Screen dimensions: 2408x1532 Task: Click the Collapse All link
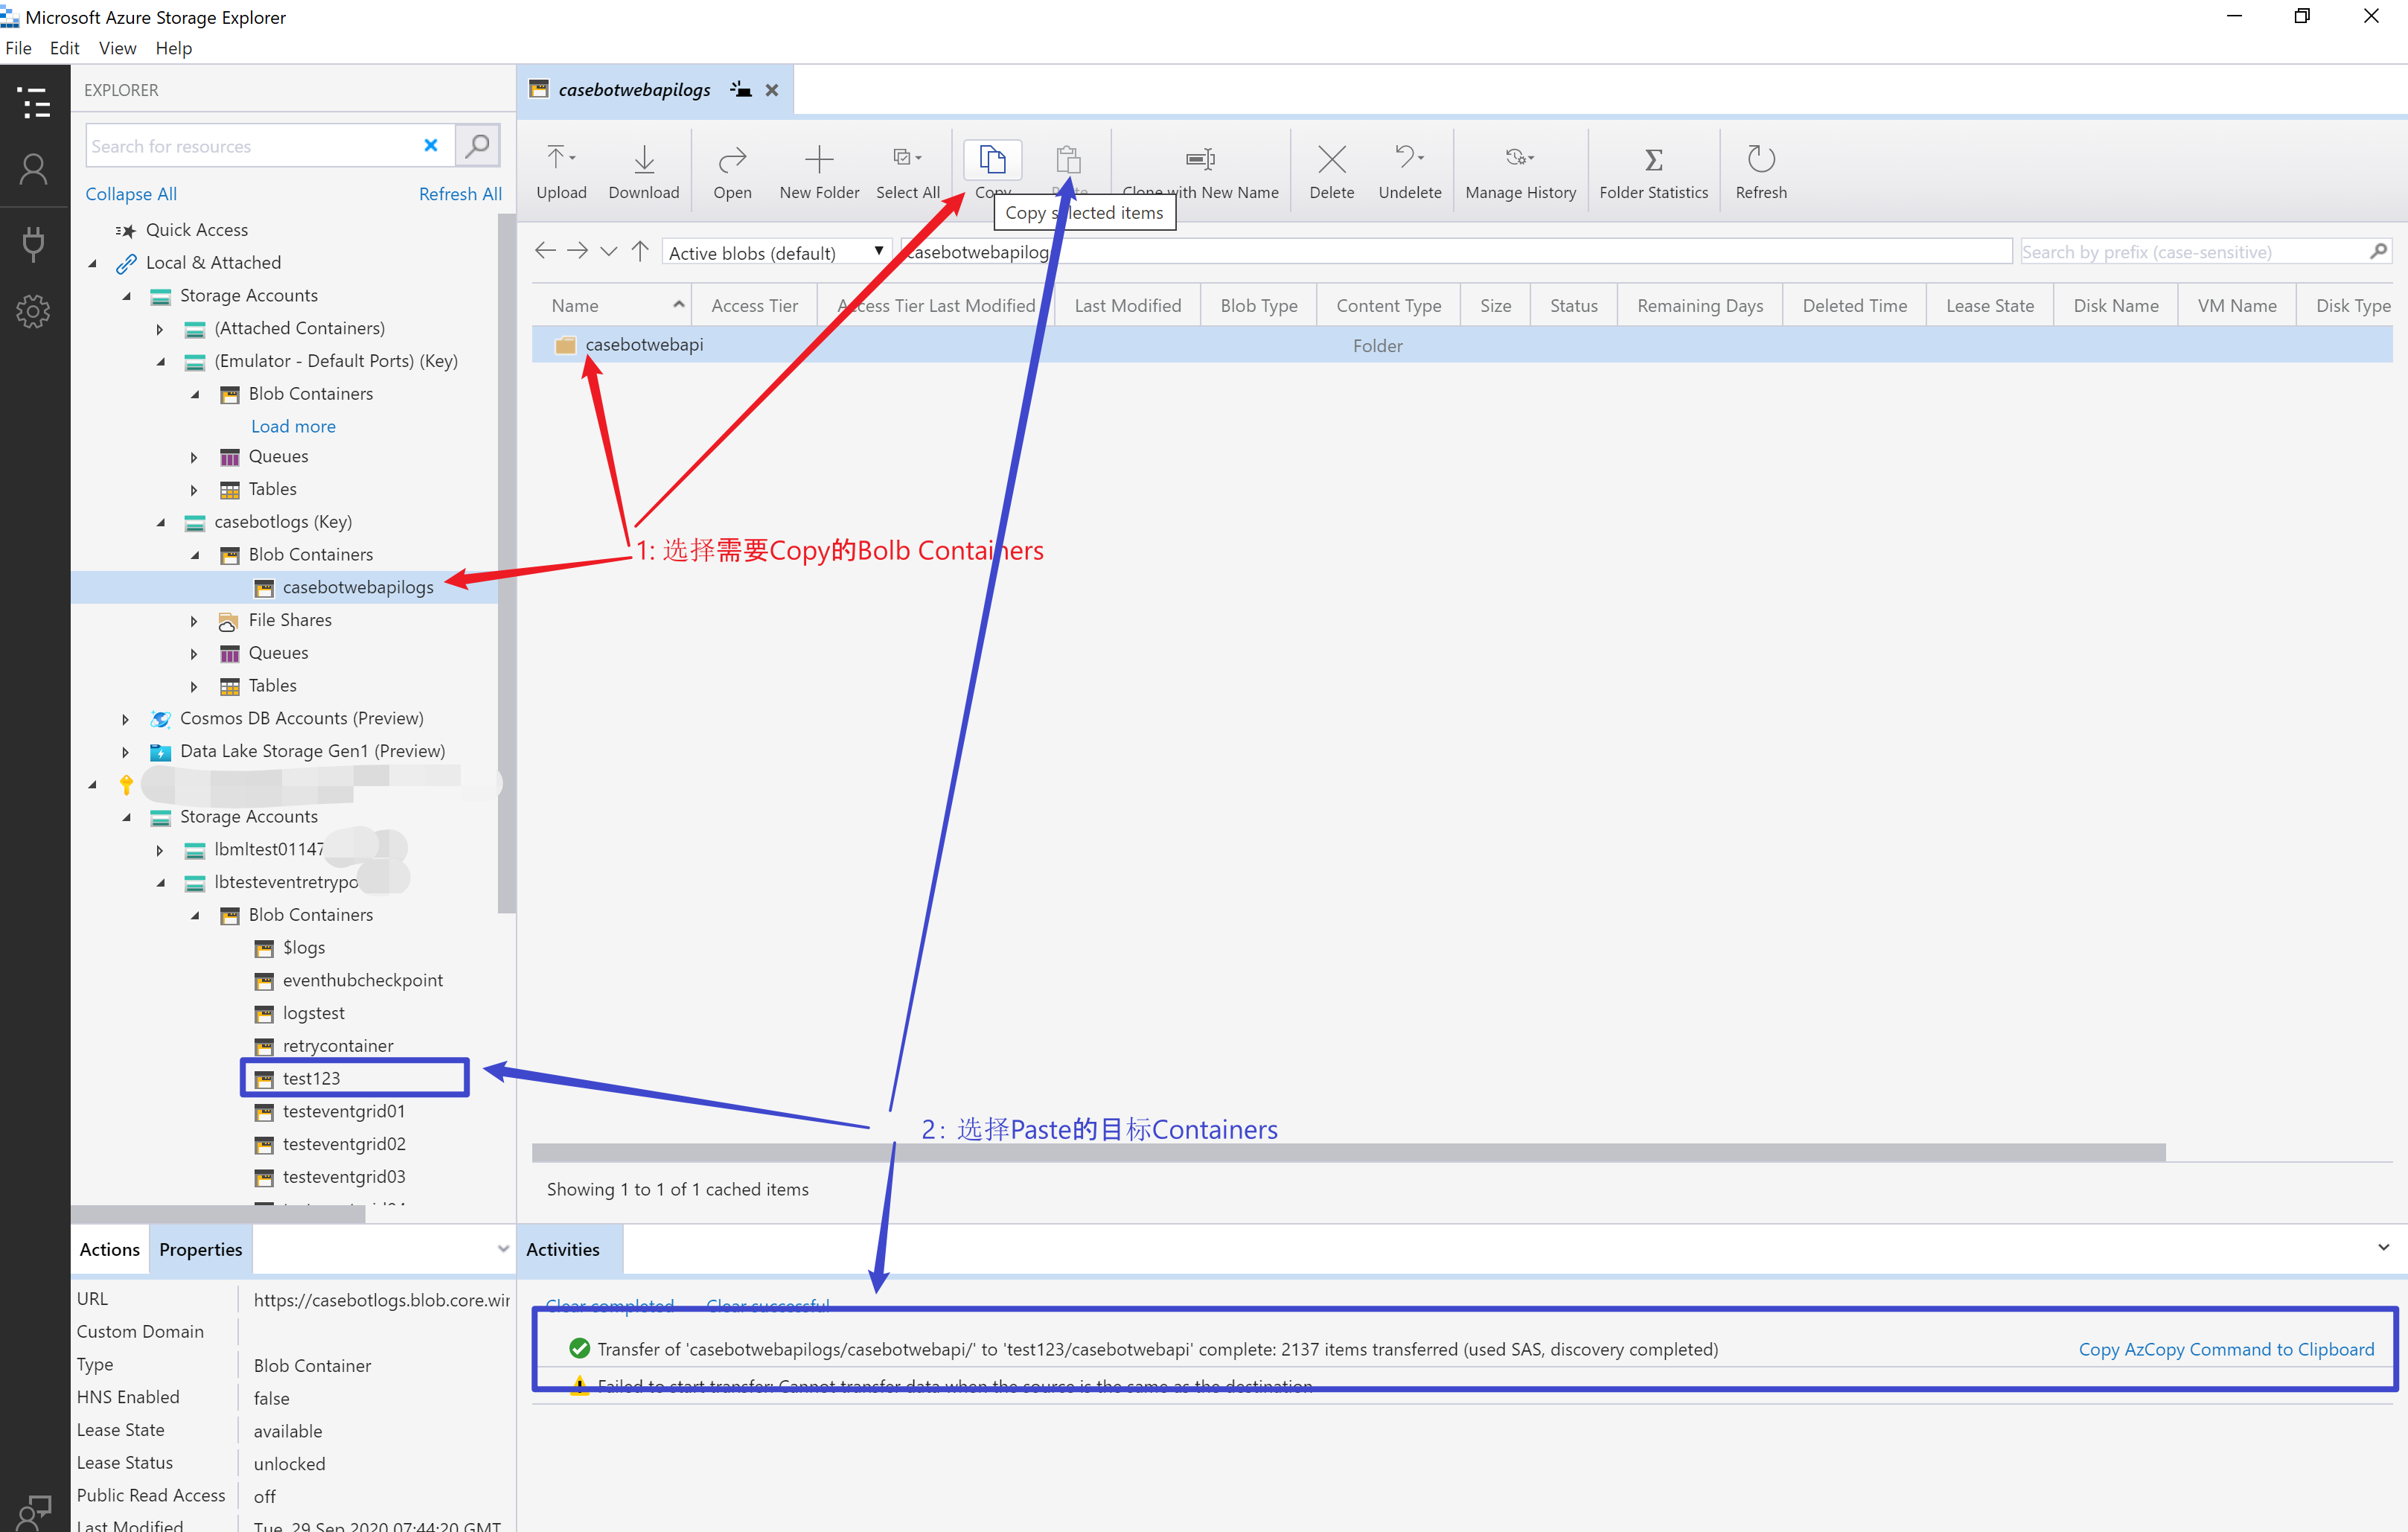pyautogui.click(x=131, y=194)
